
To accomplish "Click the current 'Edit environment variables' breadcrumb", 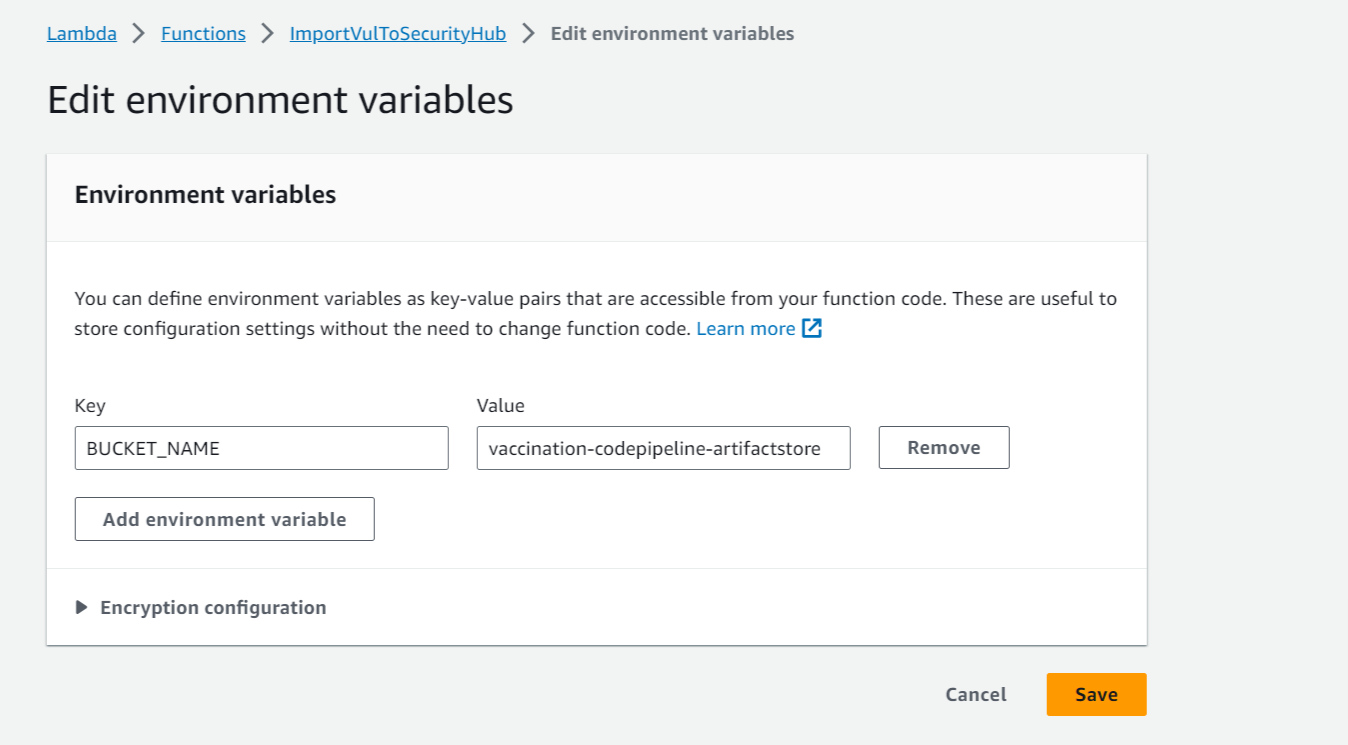I will click(672, 34).
